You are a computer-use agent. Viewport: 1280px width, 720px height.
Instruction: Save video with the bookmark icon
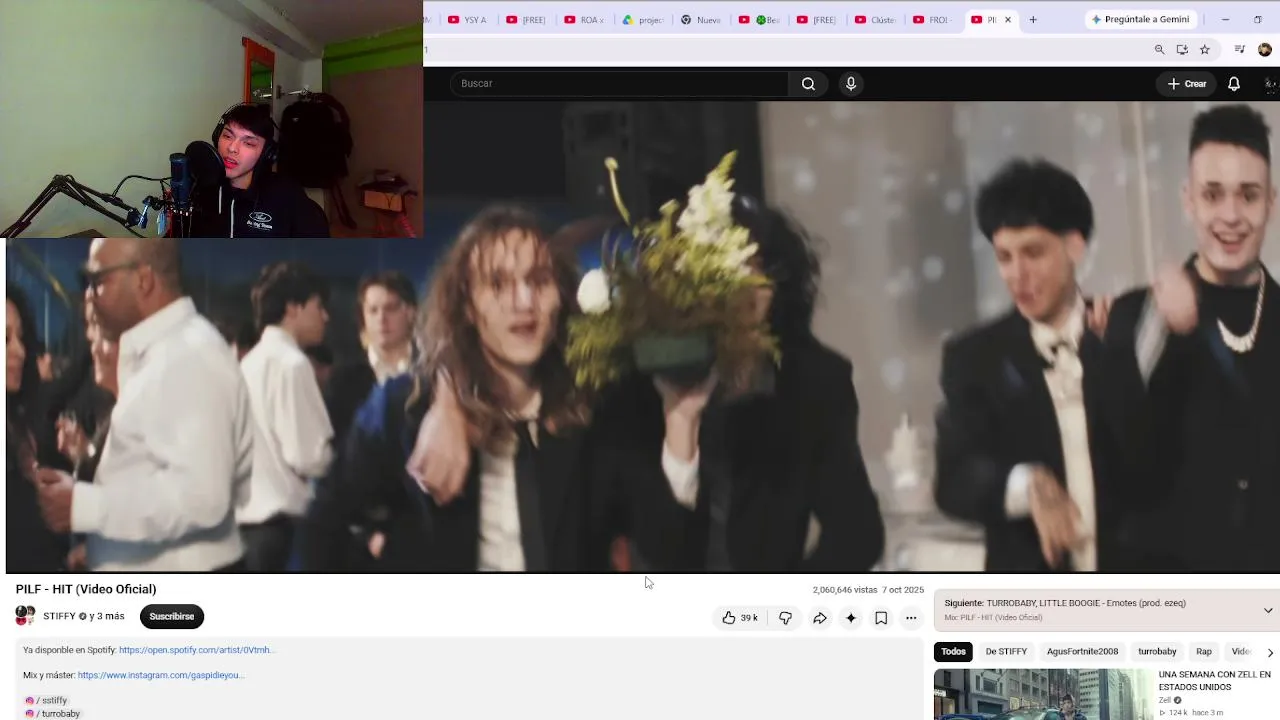(x=881, y=618)
